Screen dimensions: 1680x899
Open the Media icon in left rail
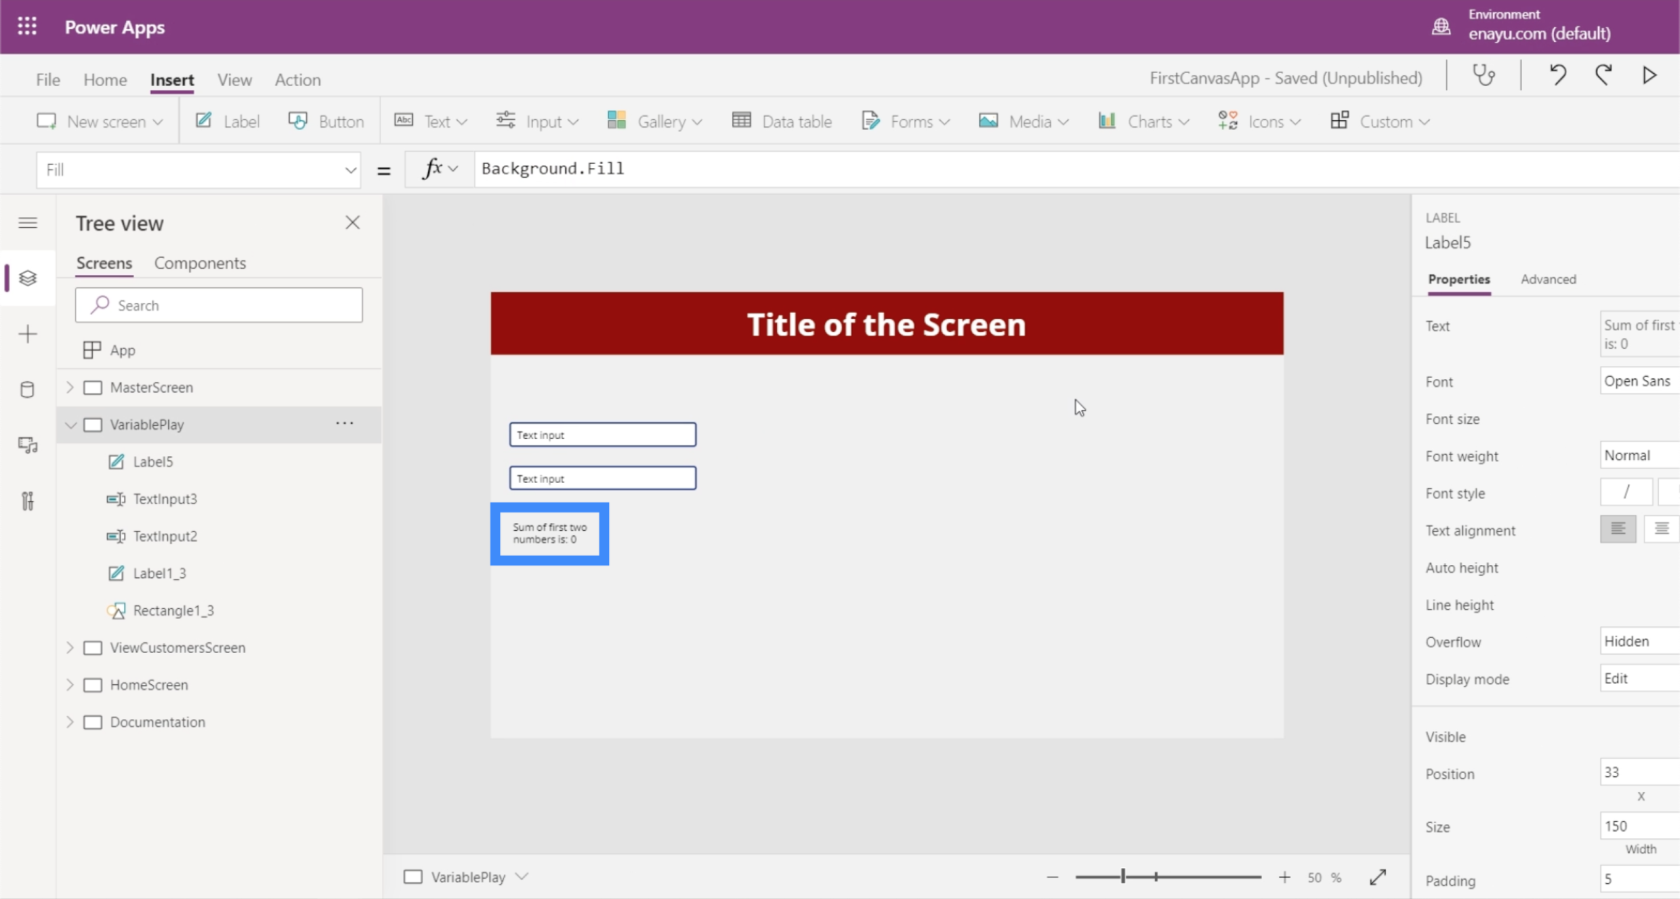pos(28,445)
